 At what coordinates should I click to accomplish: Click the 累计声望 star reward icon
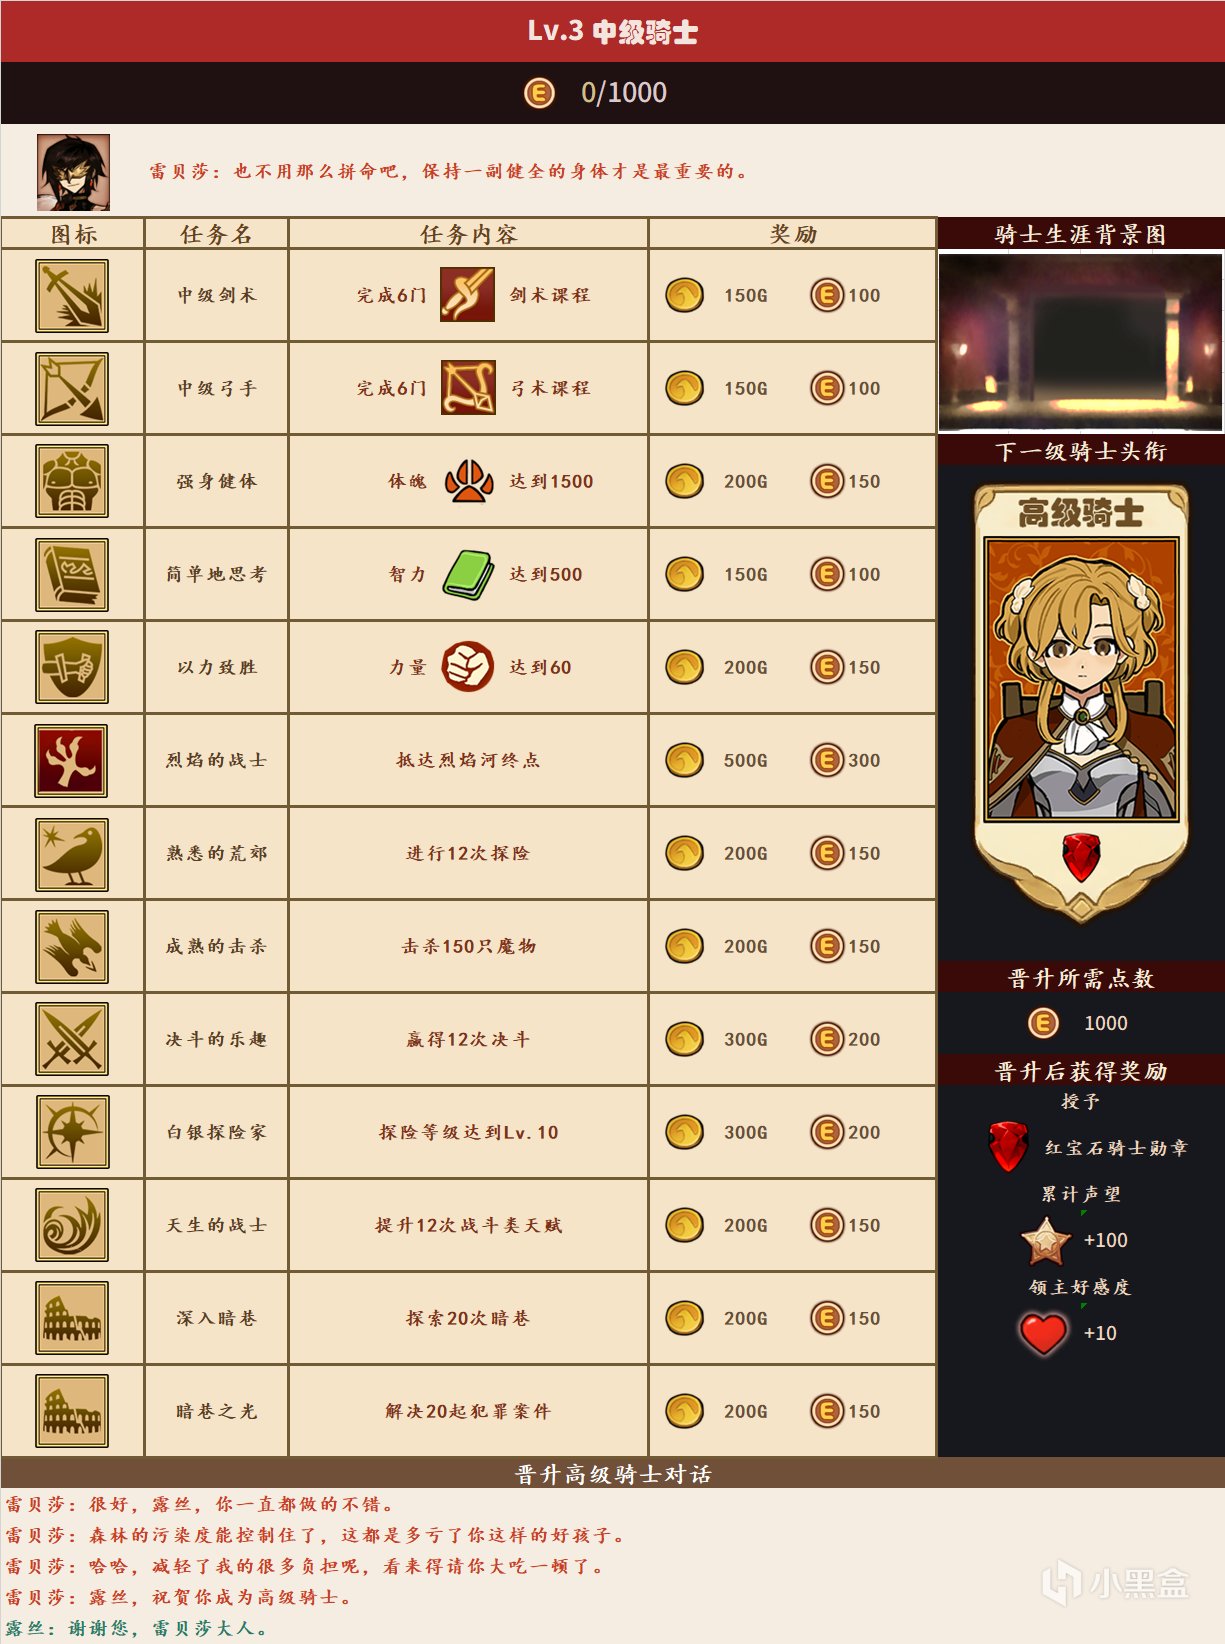tap(1045, 1241)
